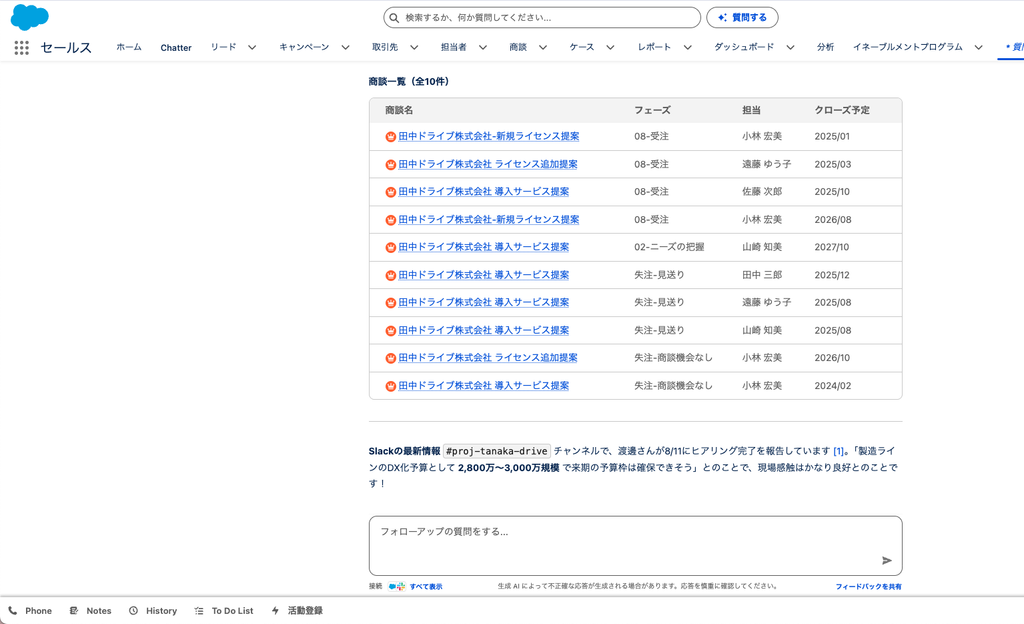Expand the キャンペーン tab chevron
This screenshot has height=624, width=1024.
tap(345, 48)
